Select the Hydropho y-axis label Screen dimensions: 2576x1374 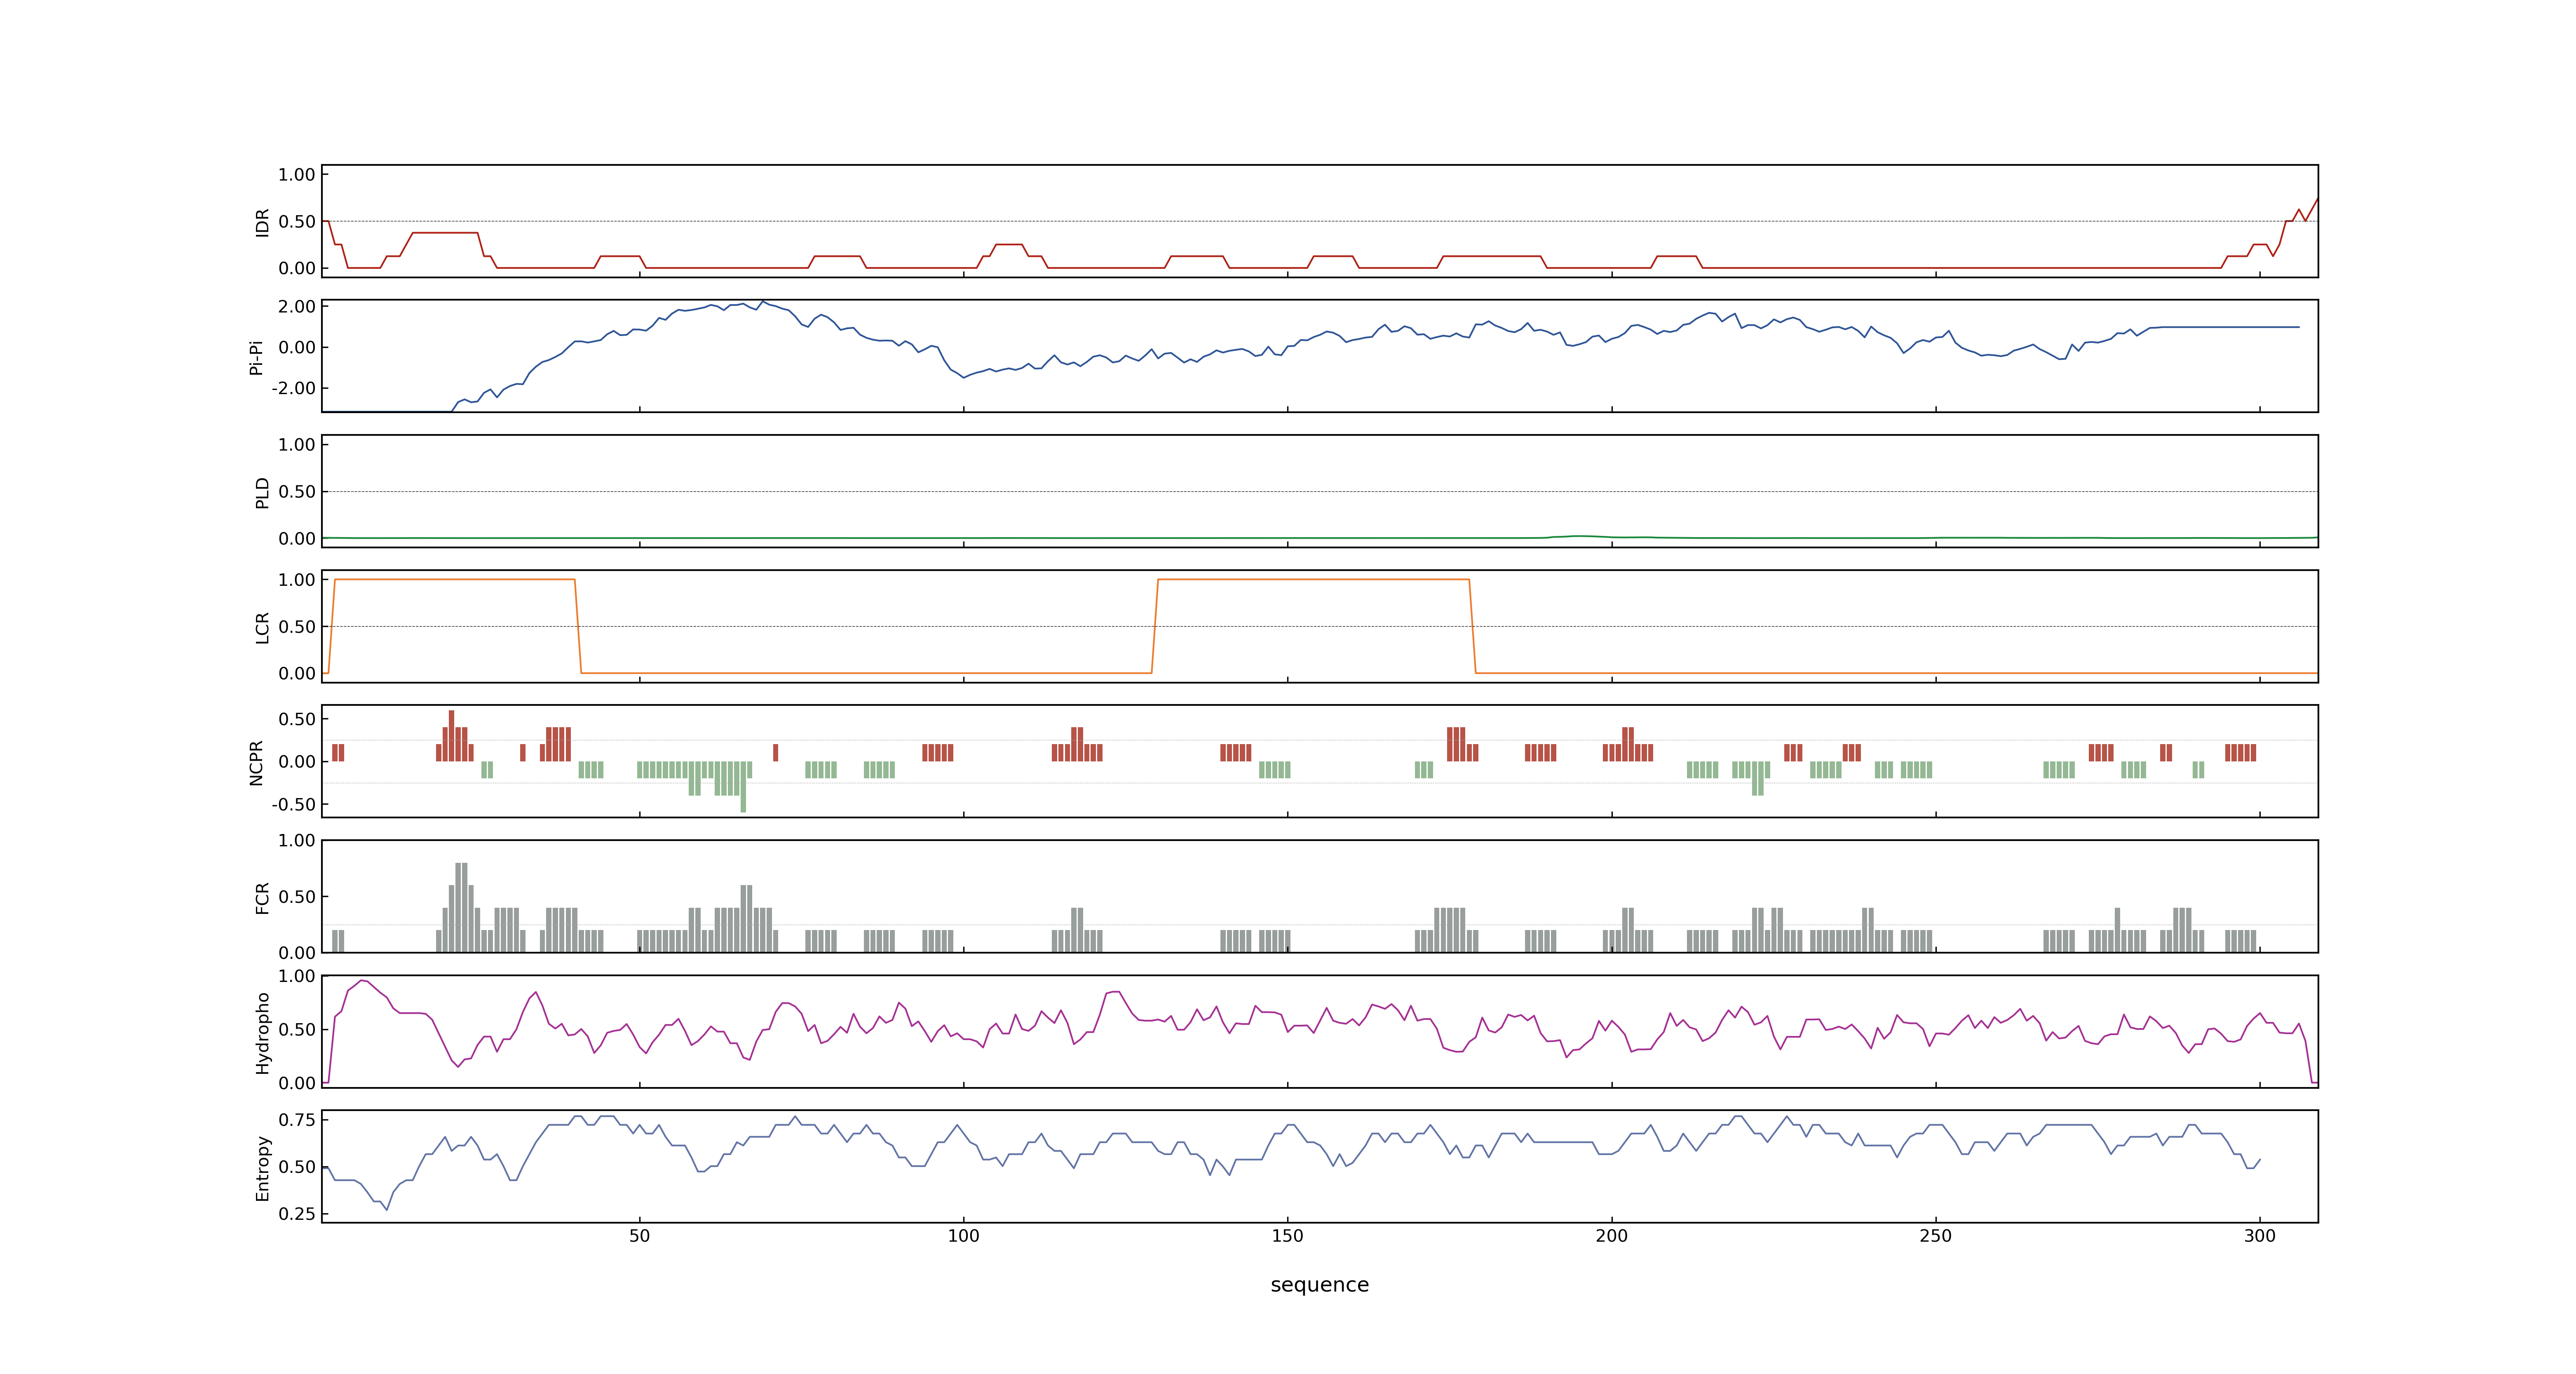tap(262, 1033)
